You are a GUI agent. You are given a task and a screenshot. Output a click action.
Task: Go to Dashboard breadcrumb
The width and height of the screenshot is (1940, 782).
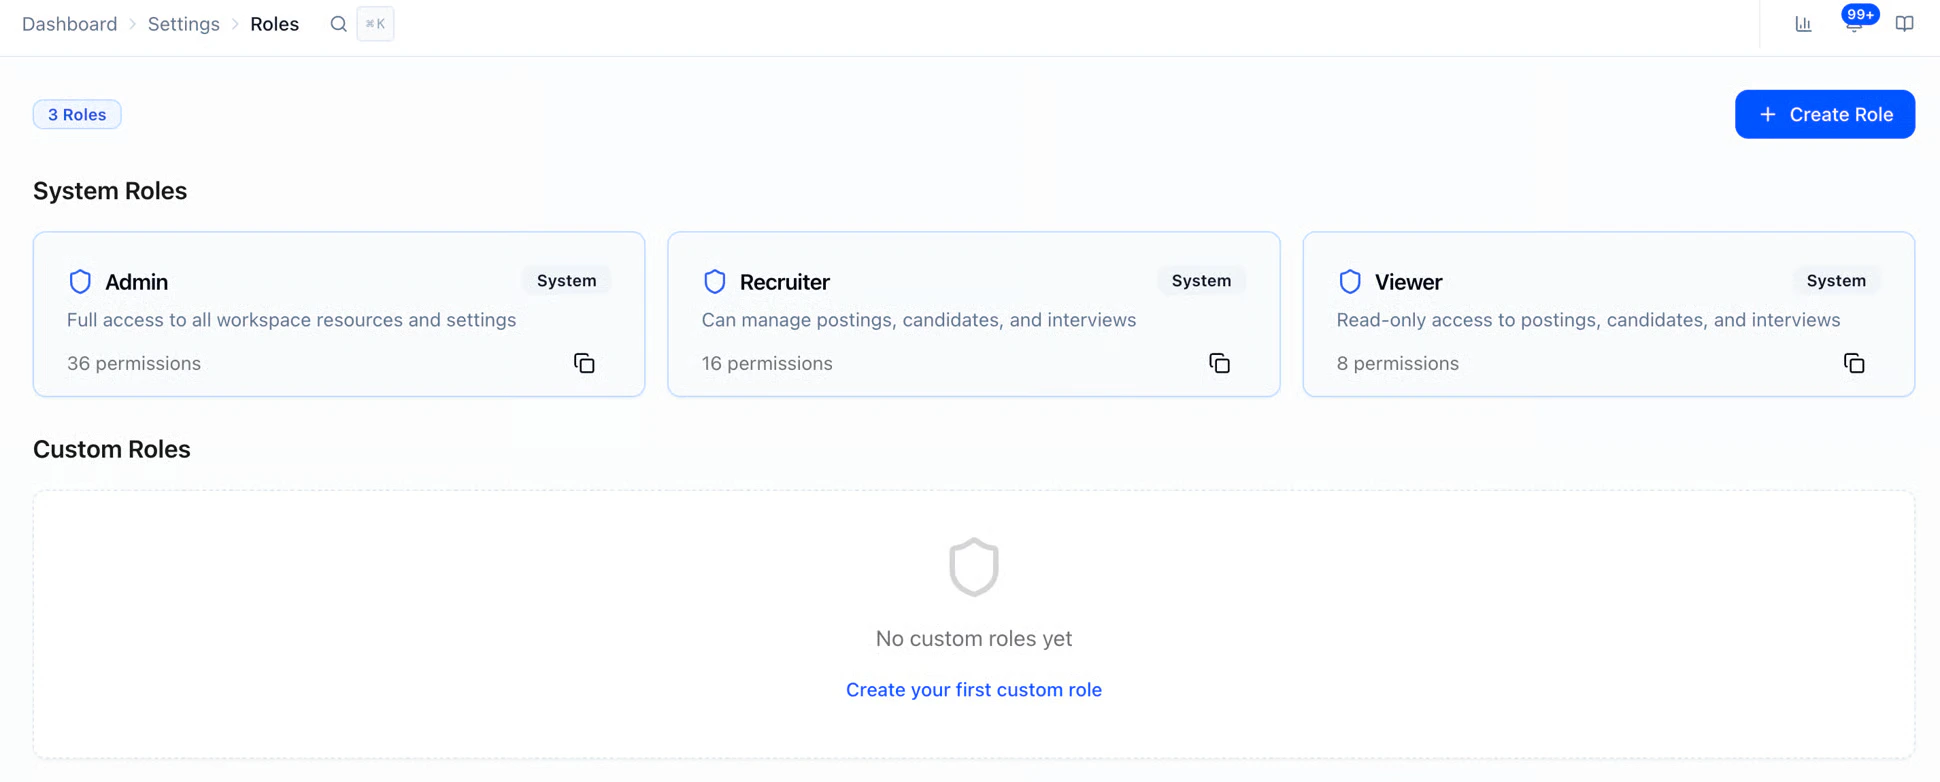point(69,24)
